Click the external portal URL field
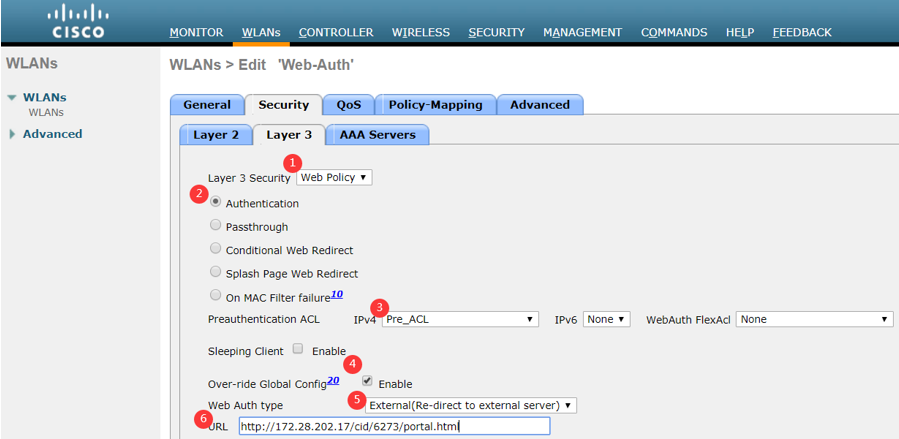This screenshot has width=899, height=439. click(394, 427)
